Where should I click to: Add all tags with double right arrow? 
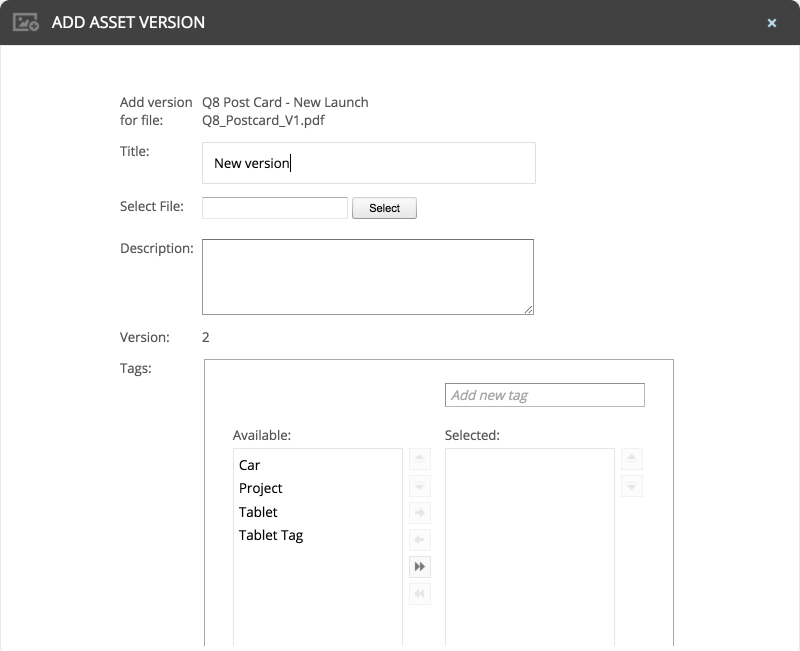(420, 567)
